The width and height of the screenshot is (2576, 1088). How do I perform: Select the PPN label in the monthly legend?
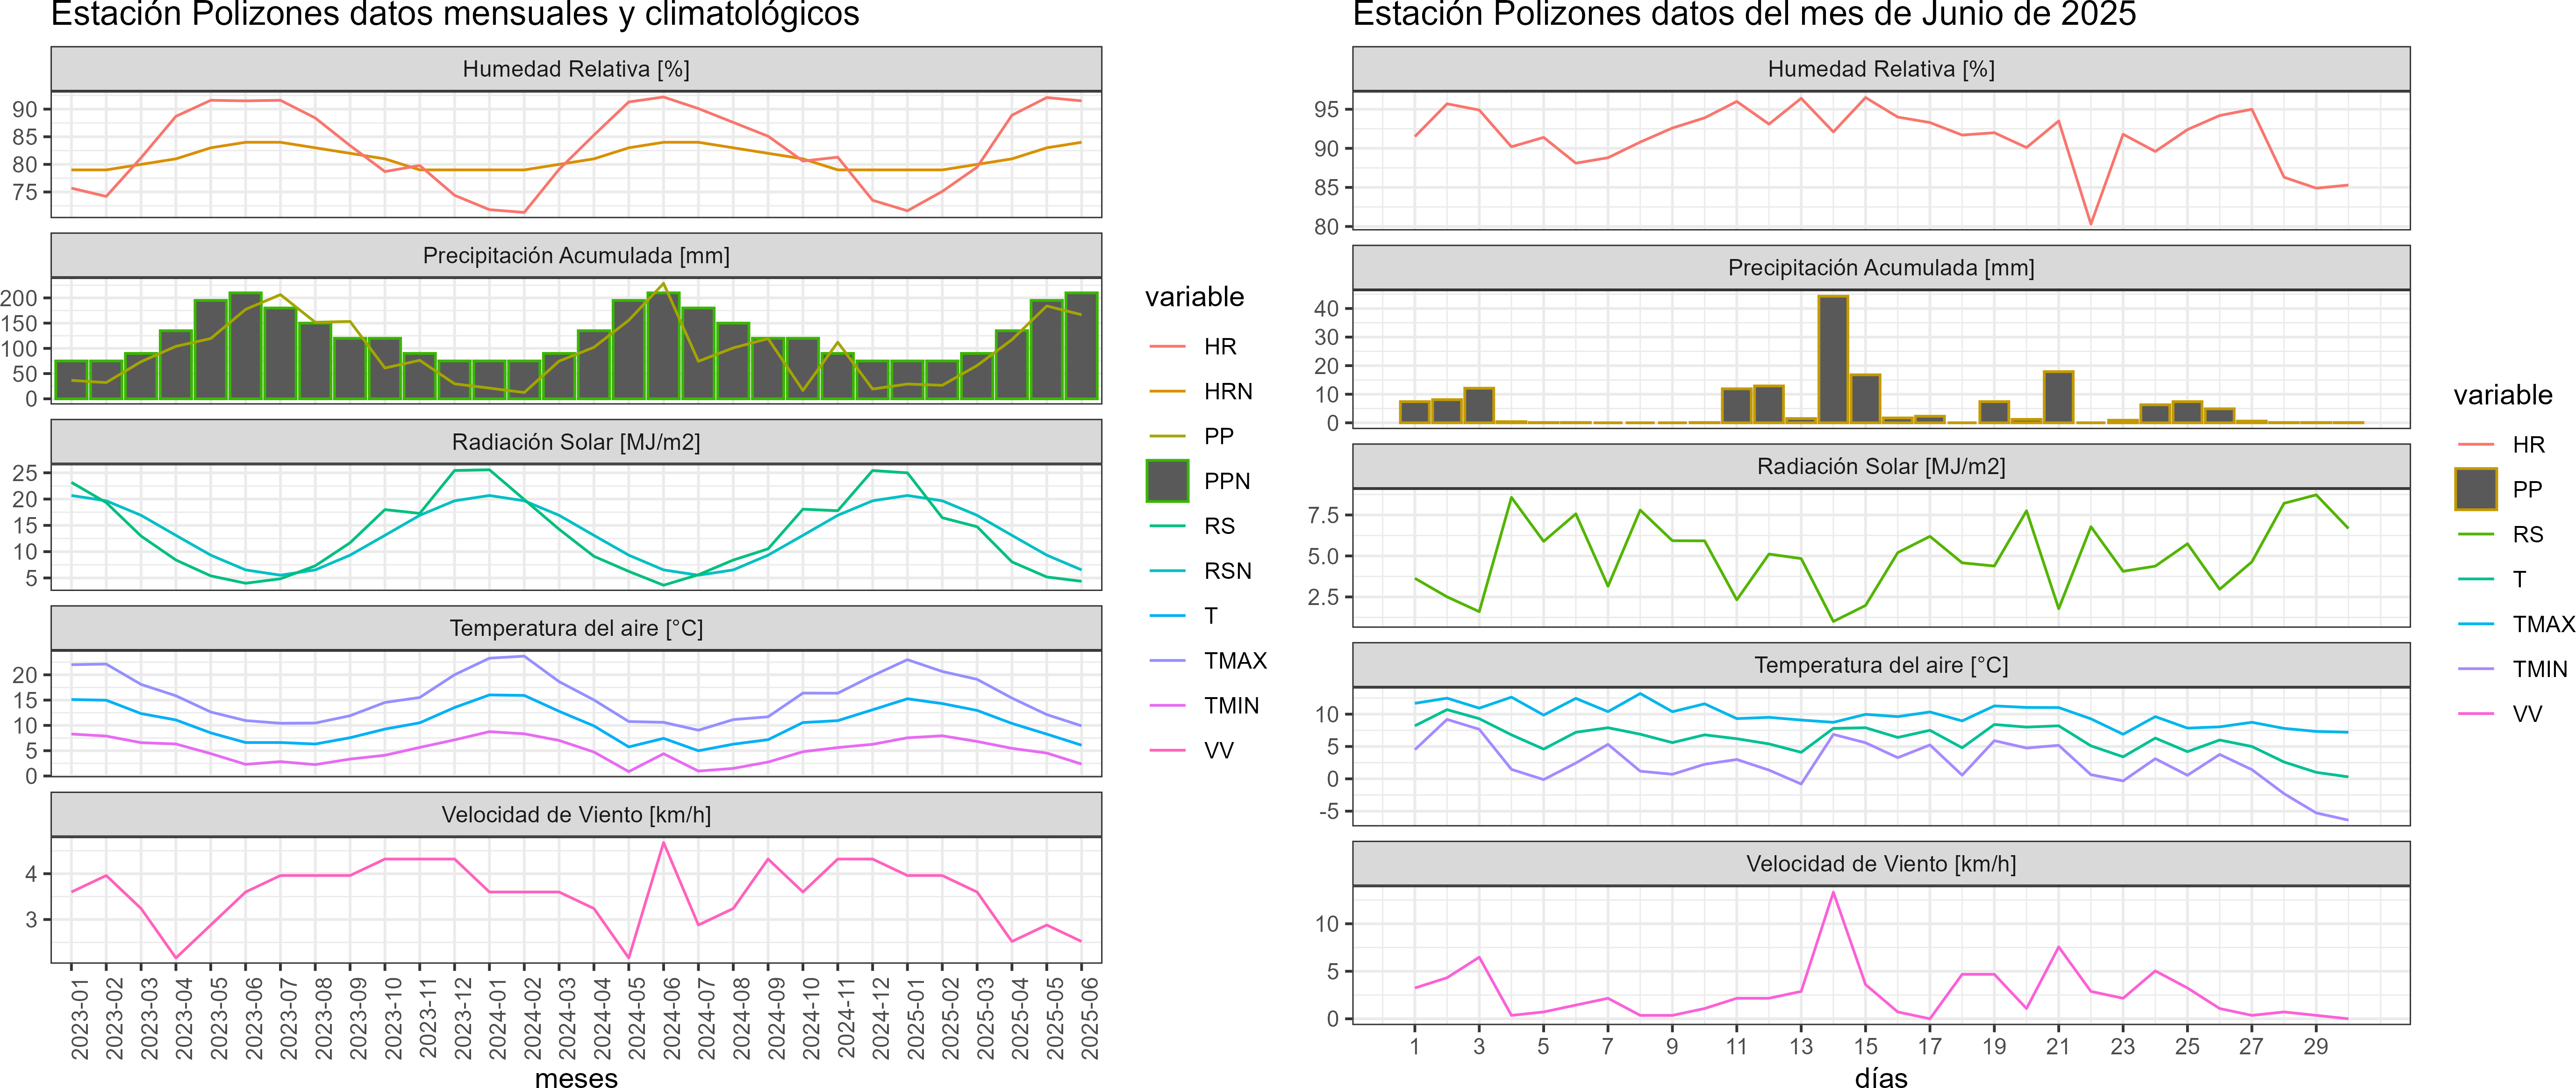point(1227,481)
